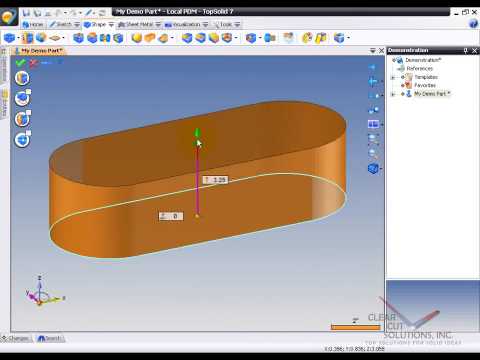Click the orange progress bar at the viewport bottom
Viewport: 480px width, 360px height.
tap(355, 327)
